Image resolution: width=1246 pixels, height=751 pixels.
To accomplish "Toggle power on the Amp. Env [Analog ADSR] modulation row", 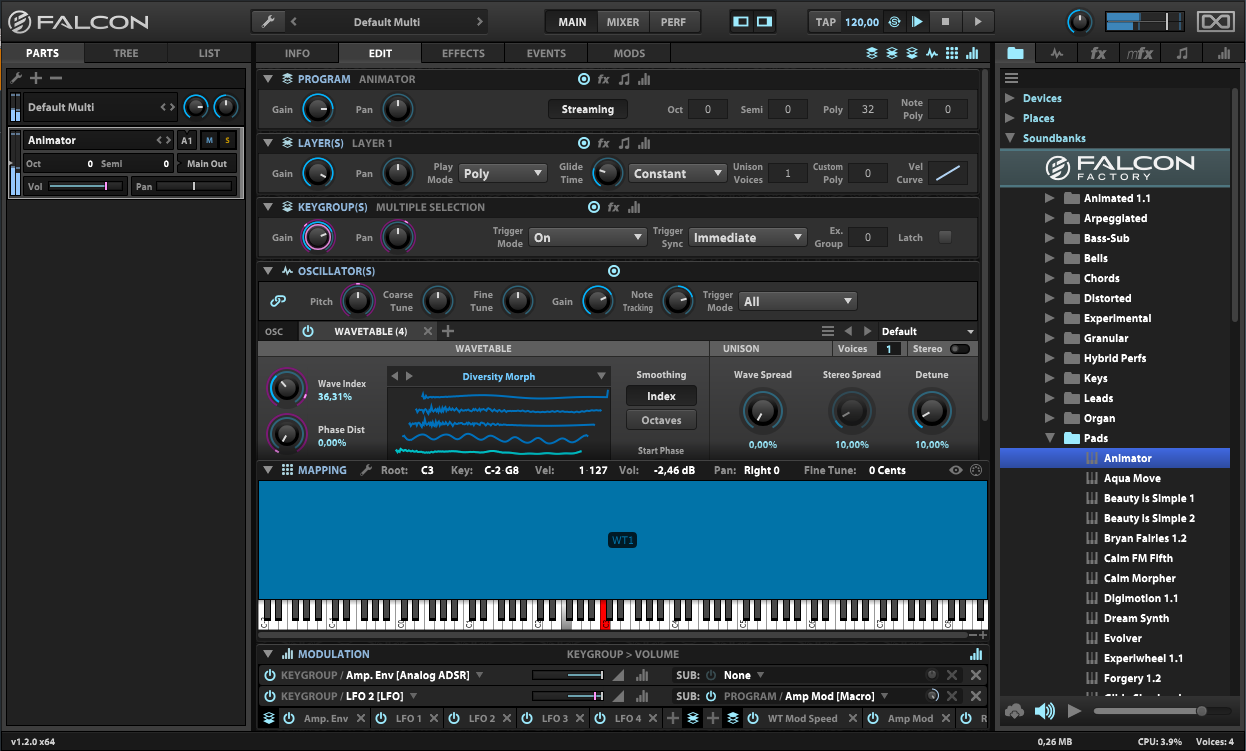I will pyautogui.click(x=270, y=675).
